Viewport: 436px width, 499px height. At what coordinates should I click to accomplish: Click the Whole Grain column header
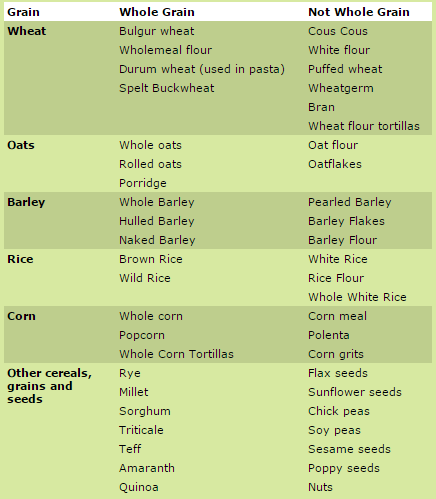[157, 12]
